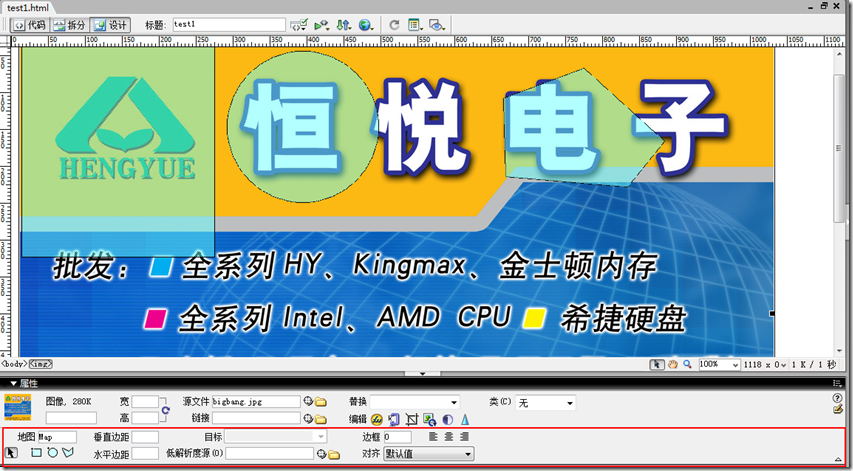Screen dimensions: 853x471
Task: Browse folder for 源文件 image source
Action: pyautogui.click(x=320, y=402)
